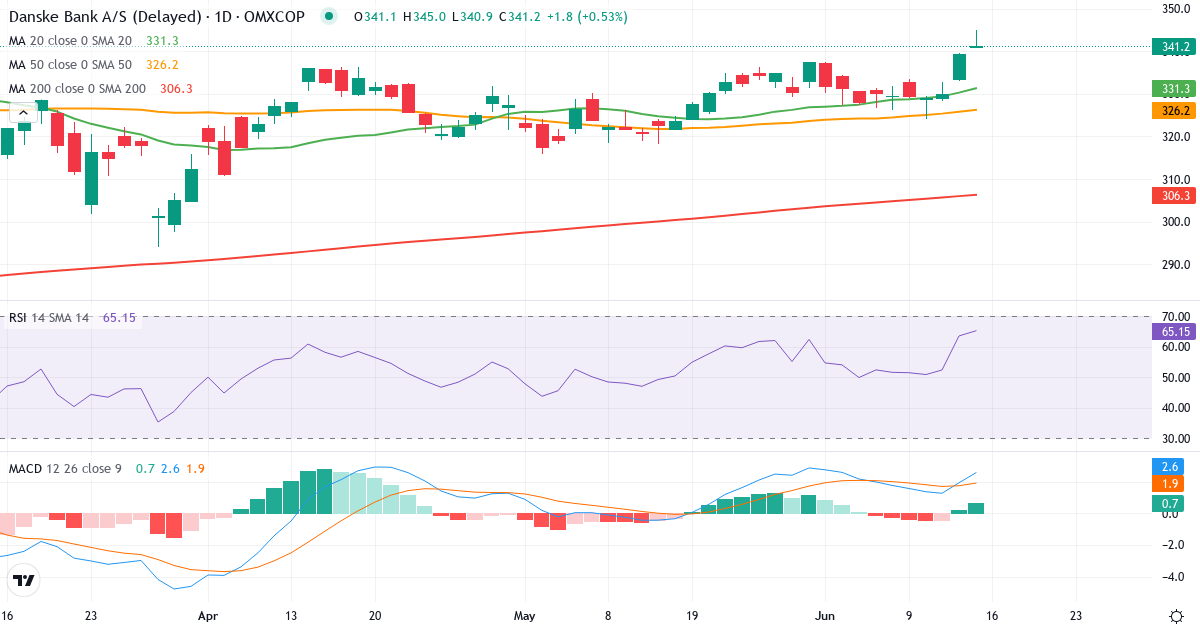1200x630 pixels.
Task: Click the purple 65.15 RSI axis label
Action: coord(1174,331)
